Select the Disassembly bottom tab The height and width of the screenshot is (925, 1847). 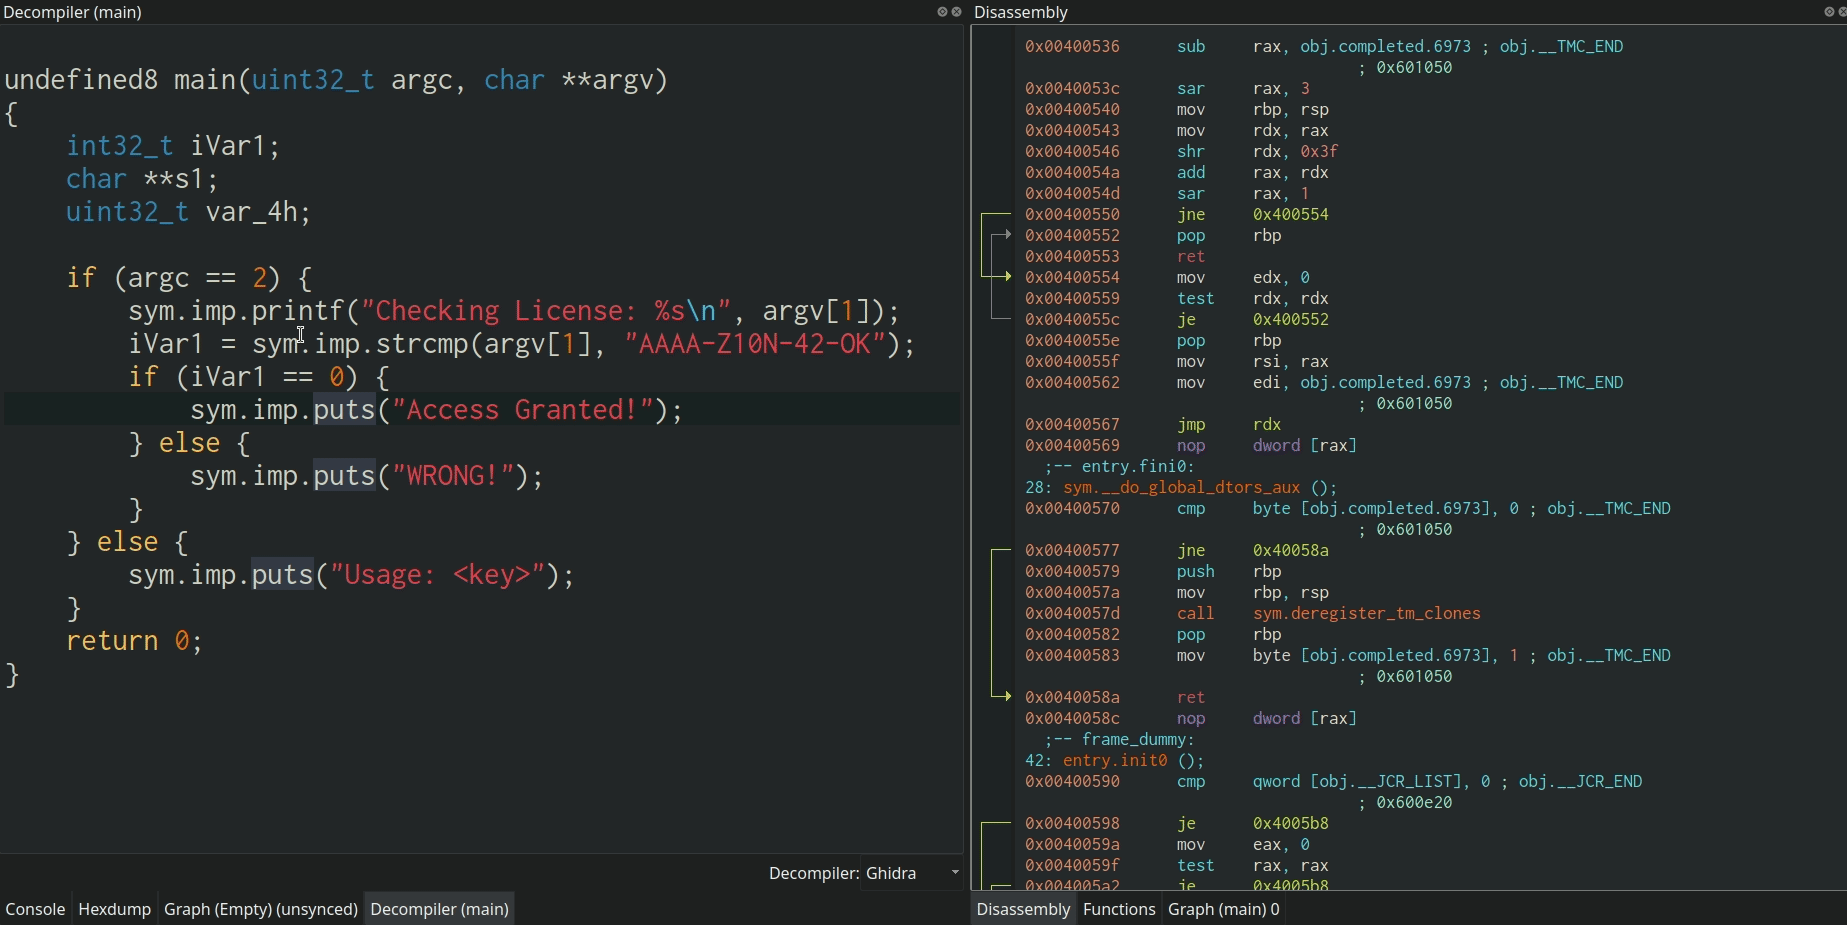pos(1023,909)
